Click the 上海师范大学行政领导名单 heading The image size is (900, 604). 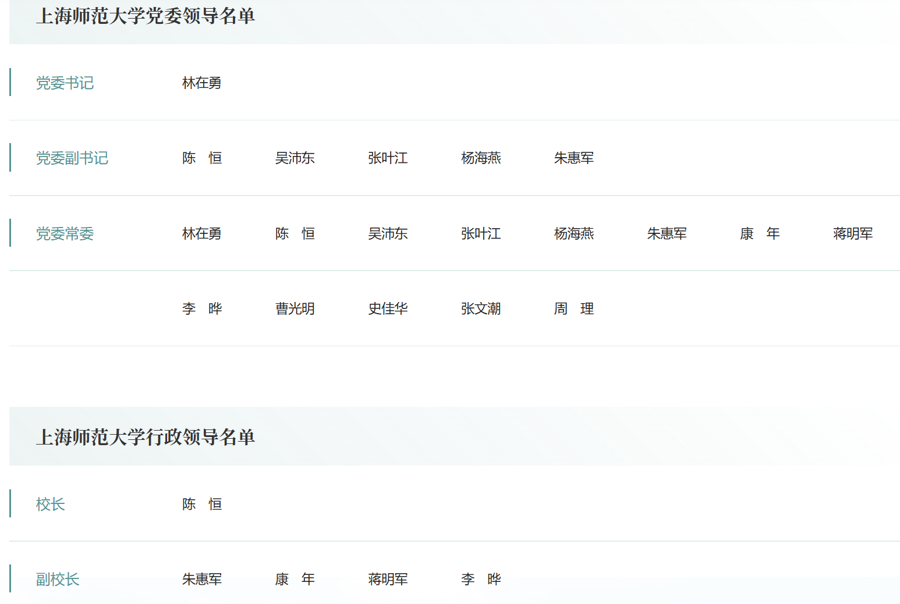click(145, 437)
